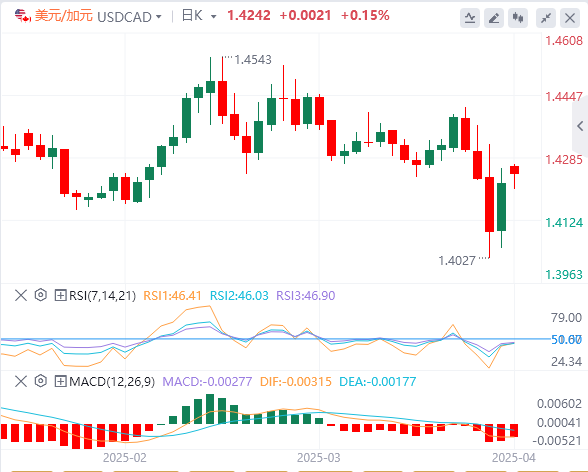The image size is (588, 472).
Task: Select the pencil drawing tool
Action: coord(494,18)
